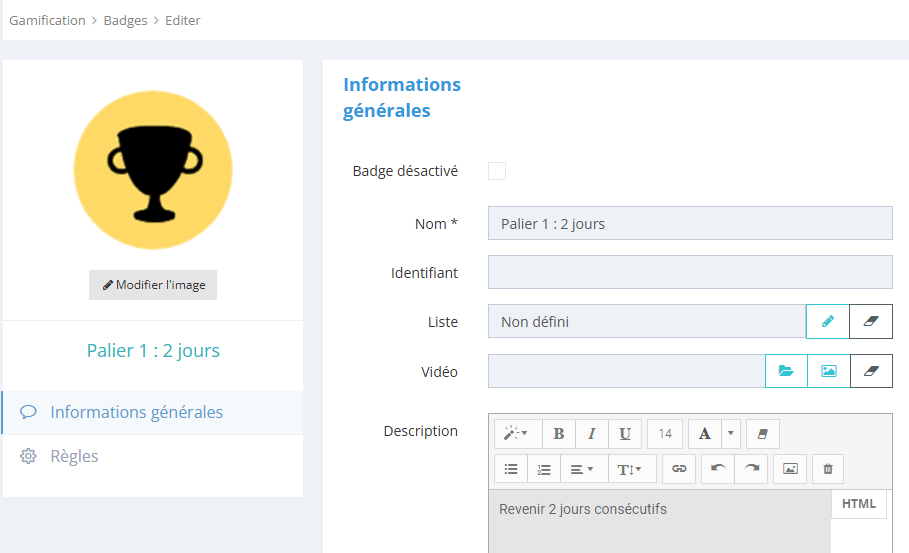Expand the text color dropdown arrow
The width and height of the screenshot is (909, 553).
730,434
